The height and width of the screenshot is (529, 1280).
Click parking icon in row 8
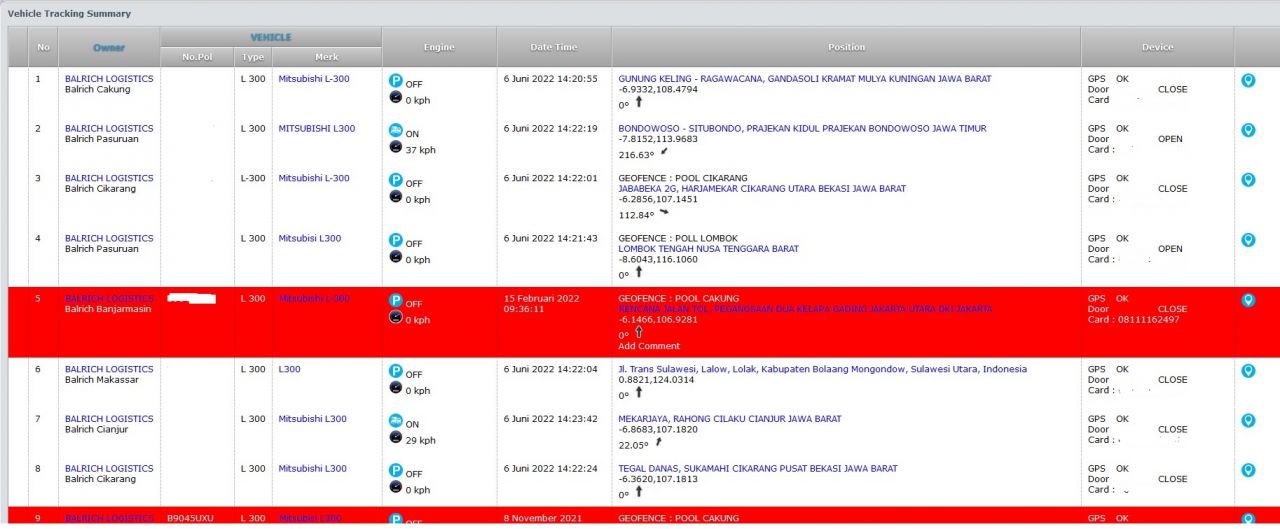[396, 471]
